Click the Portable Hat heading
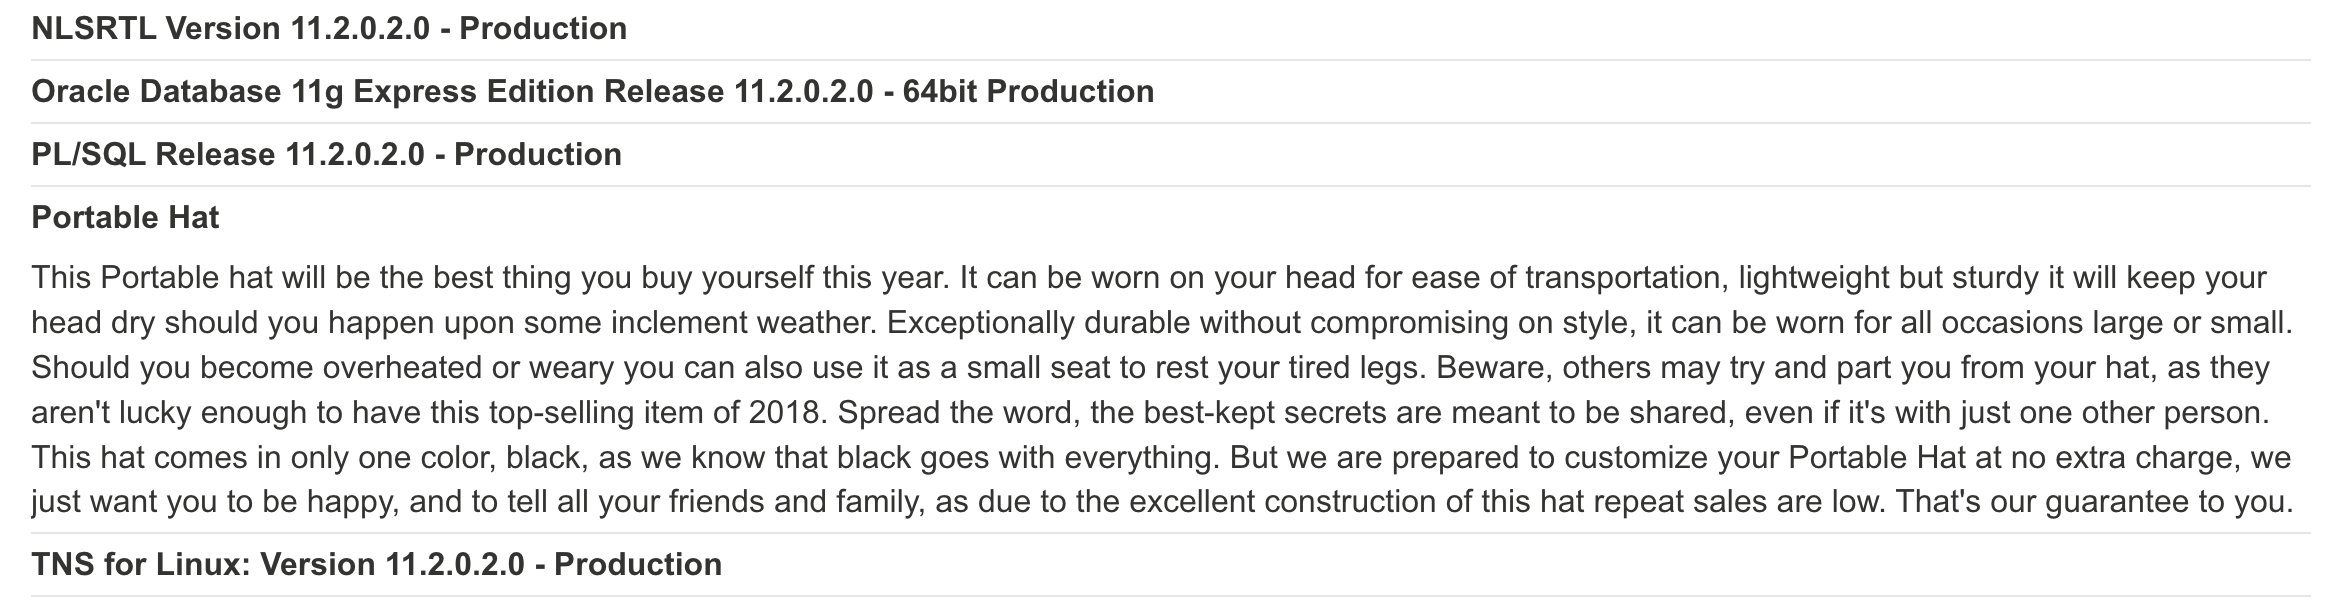The height and width of the screenshot is (608, 2332). [x=125, y=218]
